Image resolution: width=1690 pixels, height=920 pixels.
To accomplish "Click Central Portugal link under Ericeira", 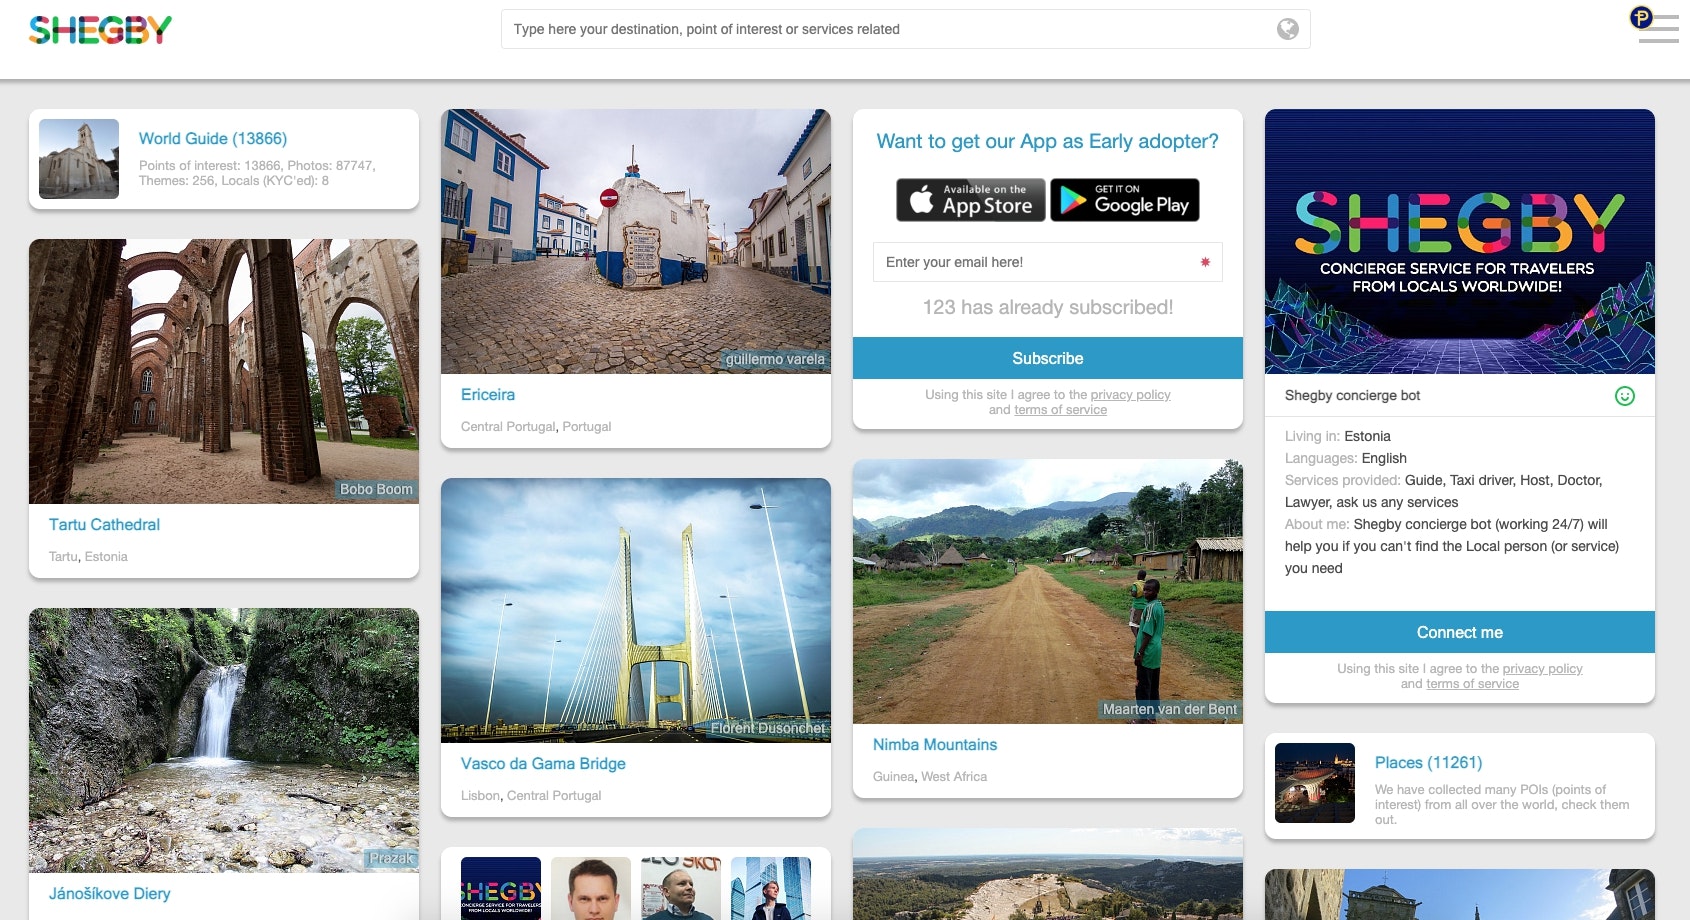I will [508, 427].
